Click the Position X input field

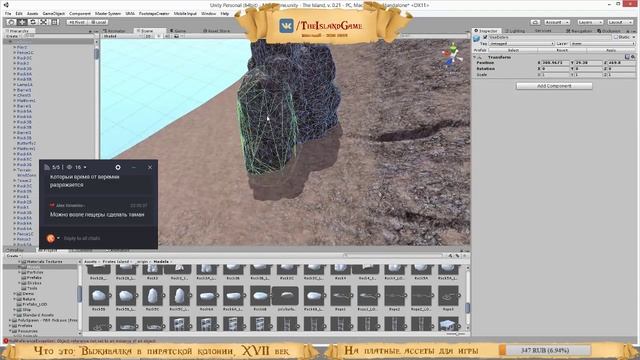pyautogui.click(x=555, y=63)
